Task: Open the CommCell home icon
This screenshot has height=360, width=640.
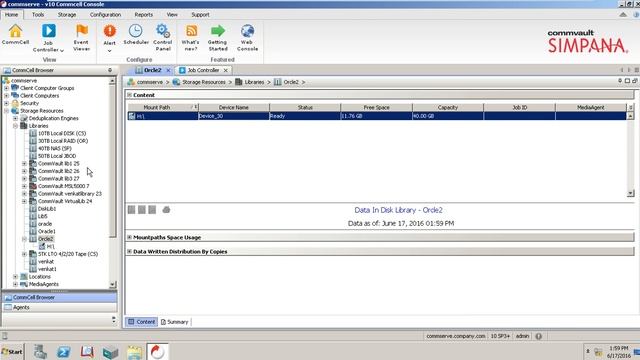Action: coord(16,31)
